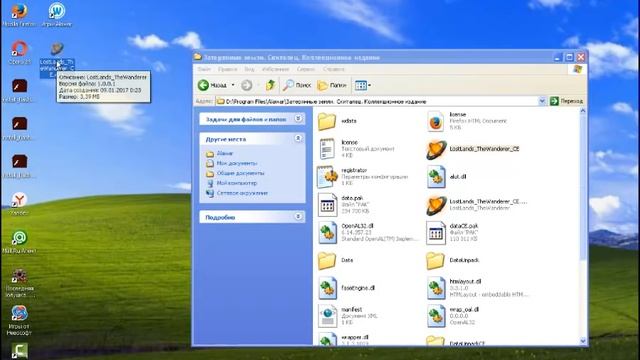
Task: Select the Последняя попытка desktop shortcut
Action: (19, 282)
